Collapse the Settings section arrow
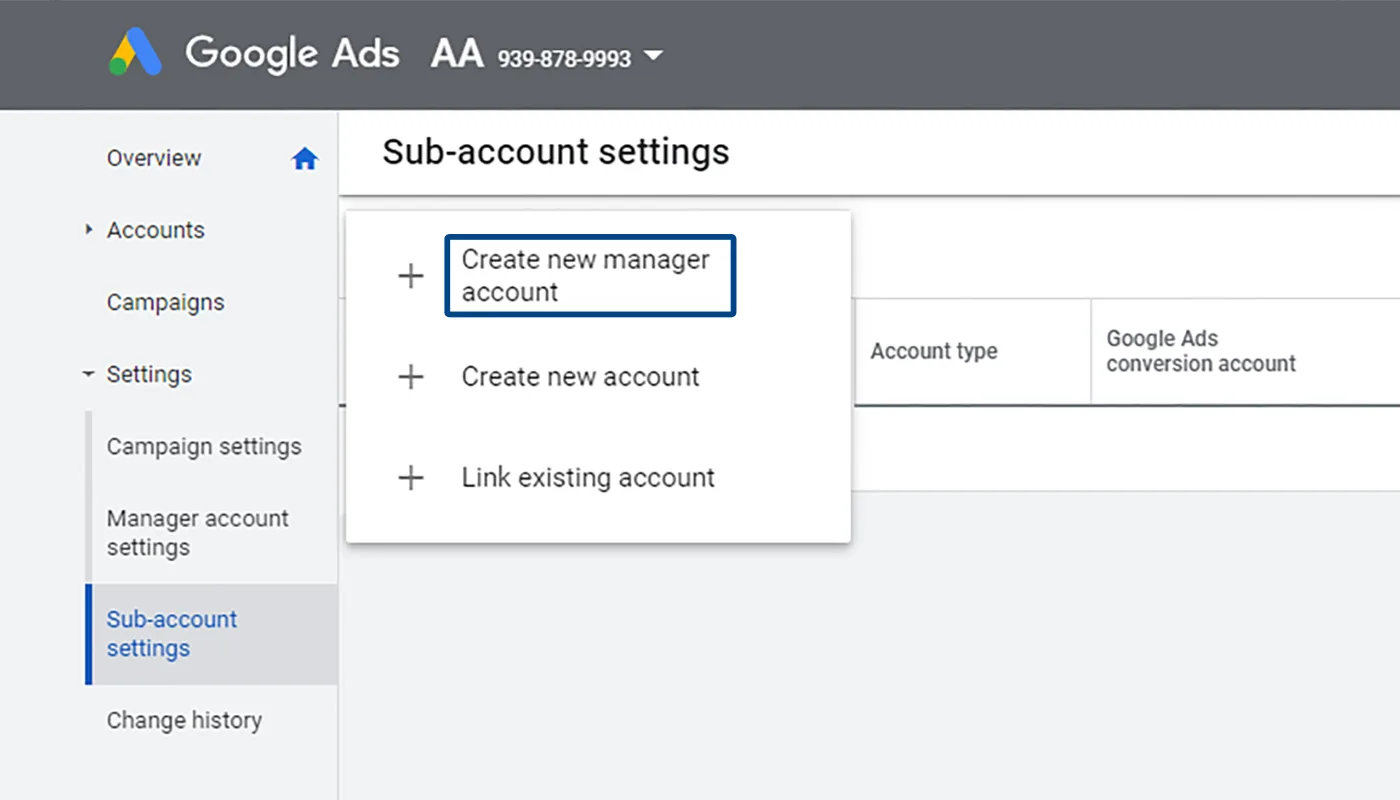Image resolution: width=1400 pixels, height=800 pixels. click(x=88, y=375)
